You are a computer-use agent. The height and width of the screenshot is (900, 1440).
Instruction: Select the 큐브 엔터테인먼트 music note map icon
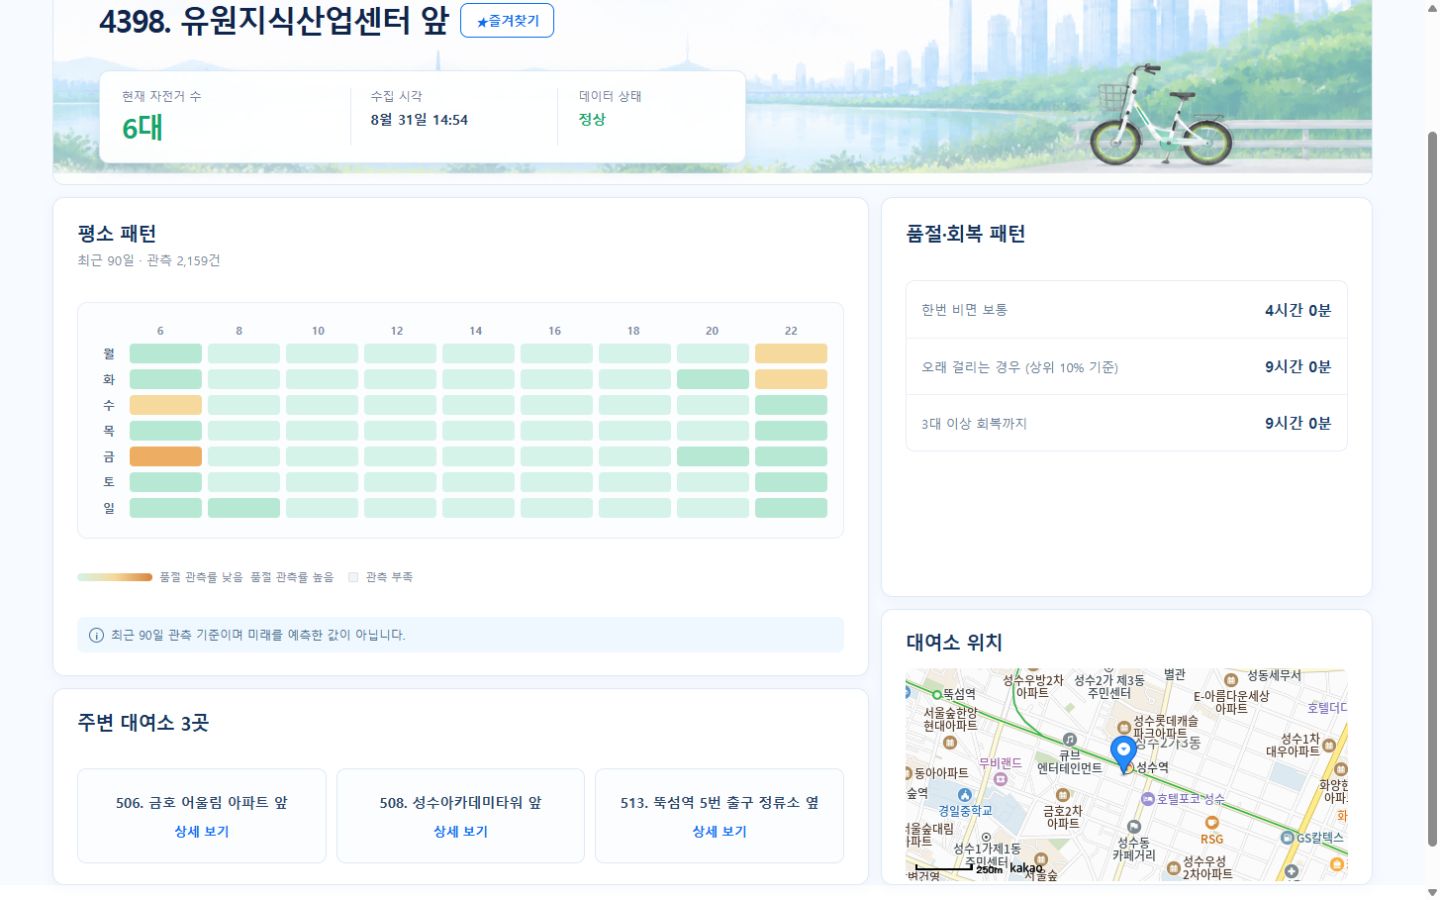point(1069,740)
